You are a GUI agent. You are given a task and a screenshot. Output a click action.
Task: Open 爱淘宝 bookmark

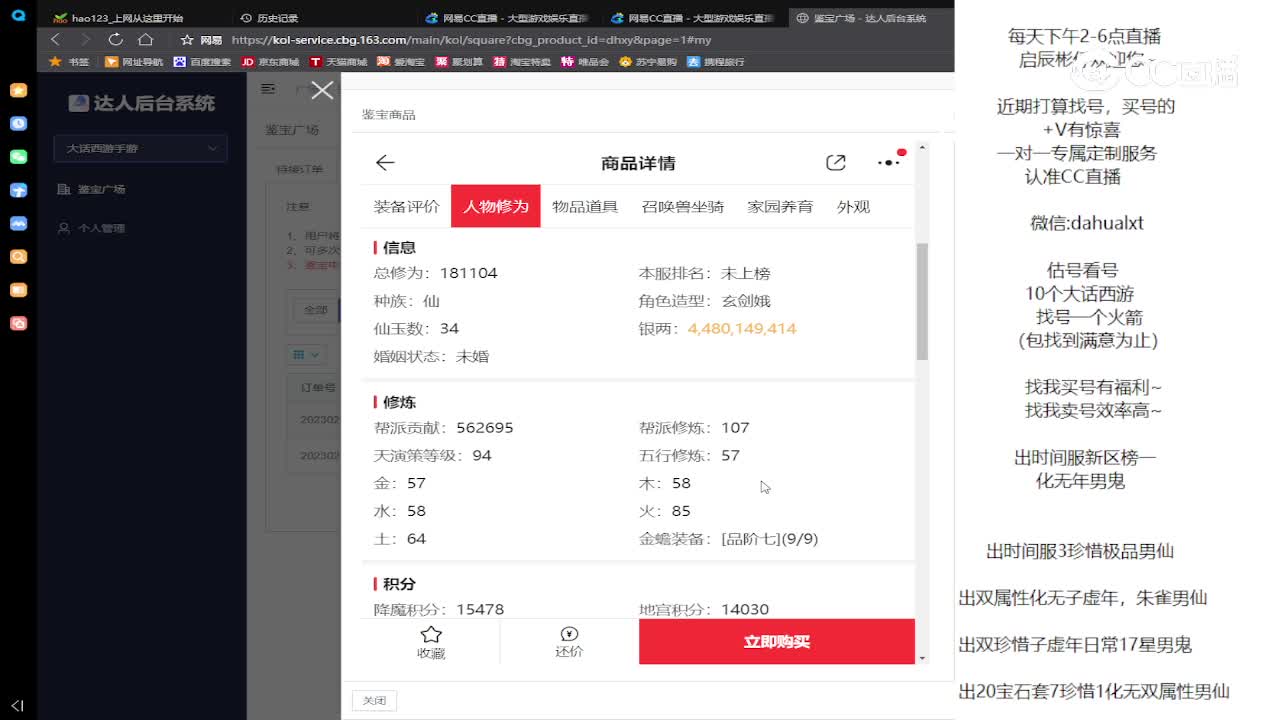point(401,62)
